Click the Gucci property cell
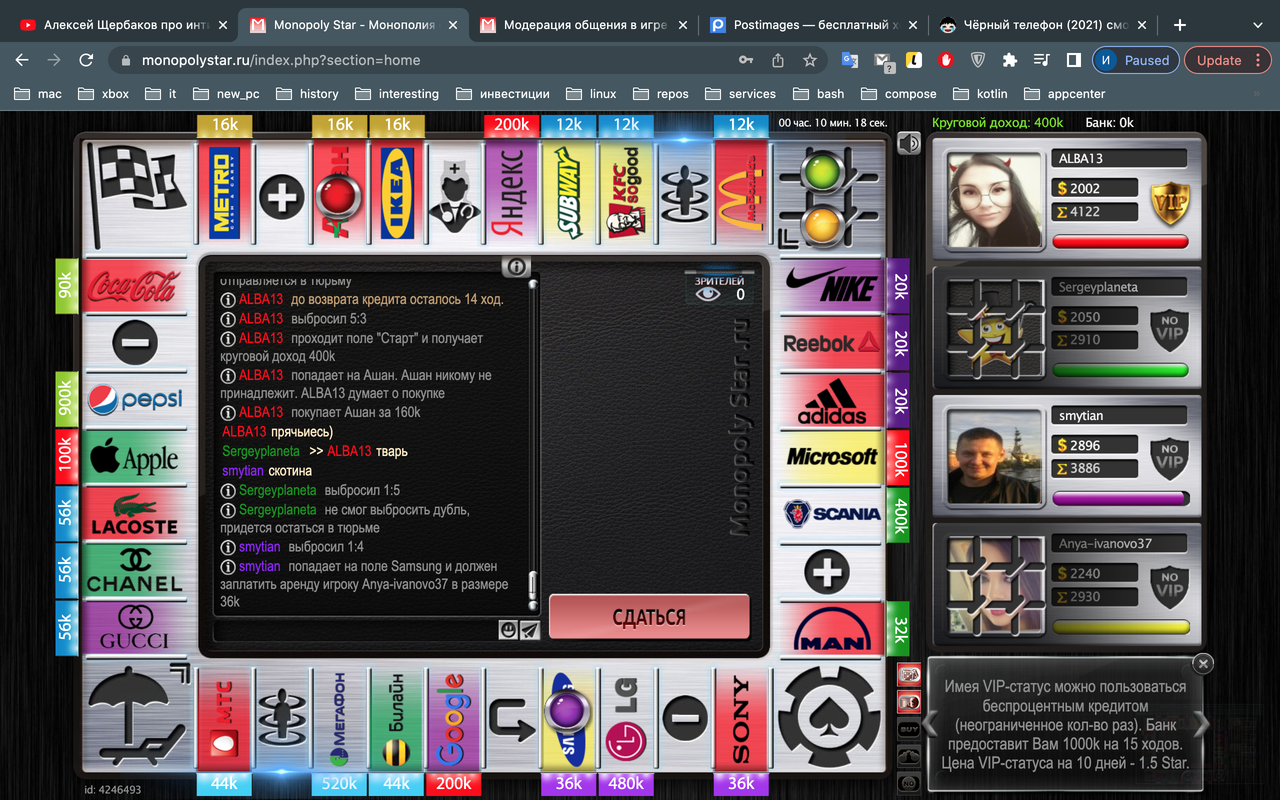Image resolution: width=1280 pixels, height=800 pixels. pos(133,629)
